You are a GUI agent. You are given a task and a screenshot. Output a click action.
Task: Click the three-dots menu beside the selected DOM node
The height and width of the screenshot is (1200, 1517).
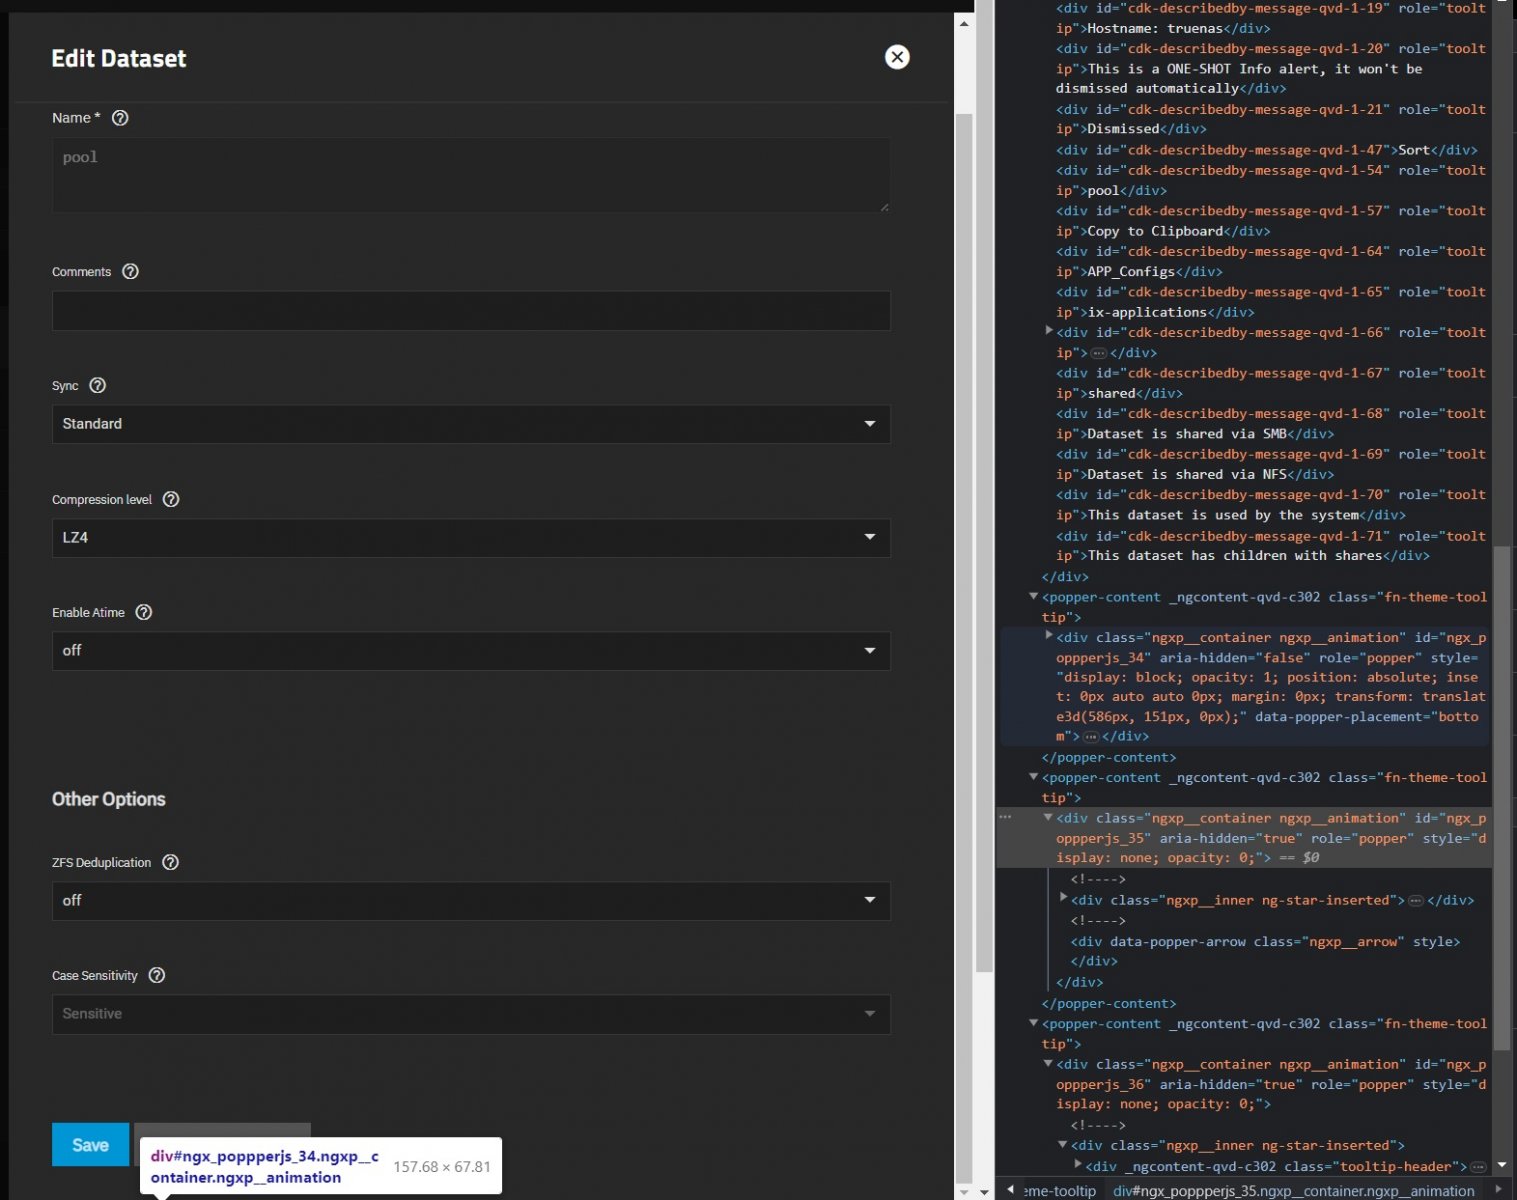pos(1006,817)
